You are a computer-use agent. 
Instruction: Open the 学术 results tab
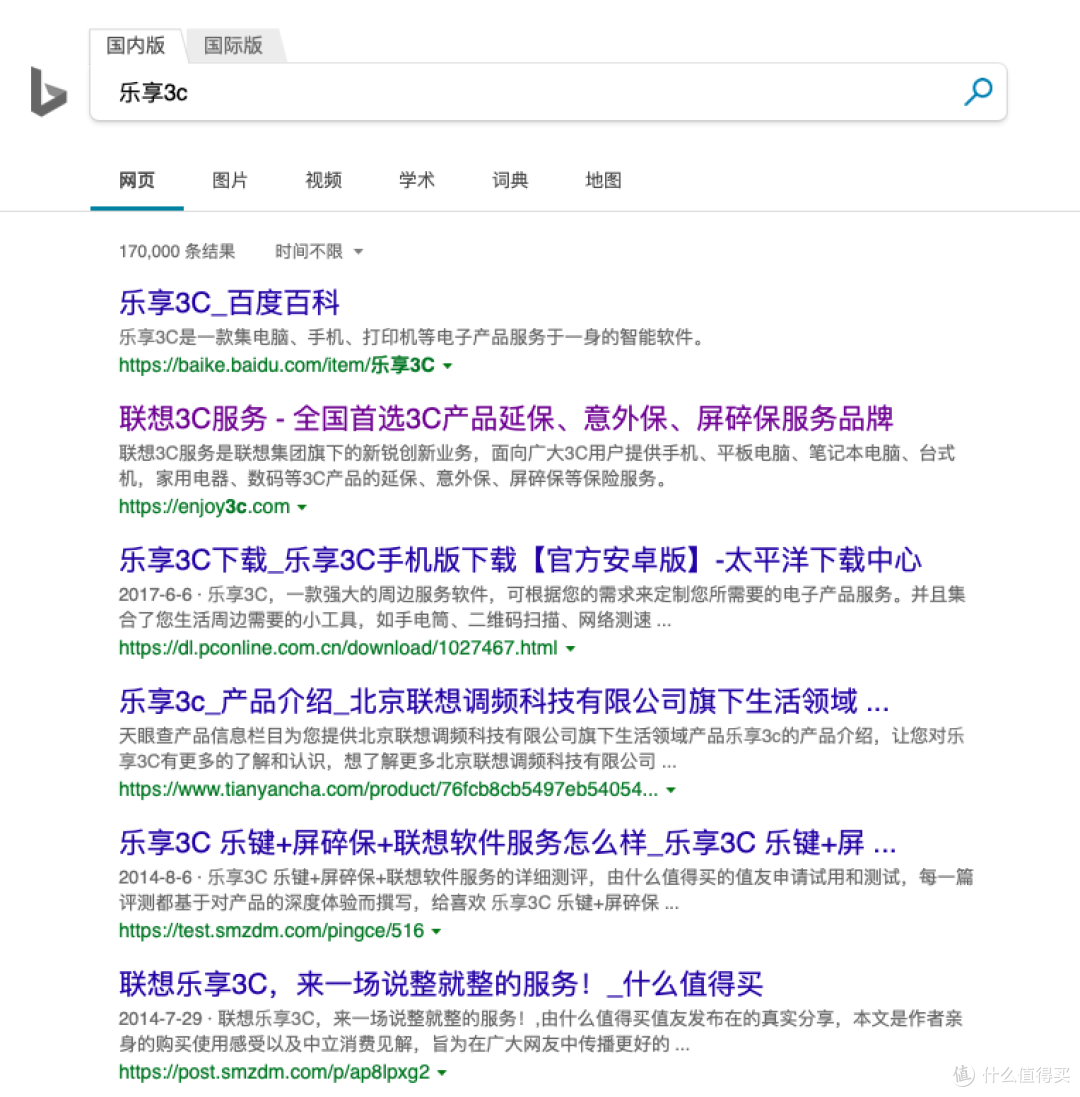(x=417, y=181)
